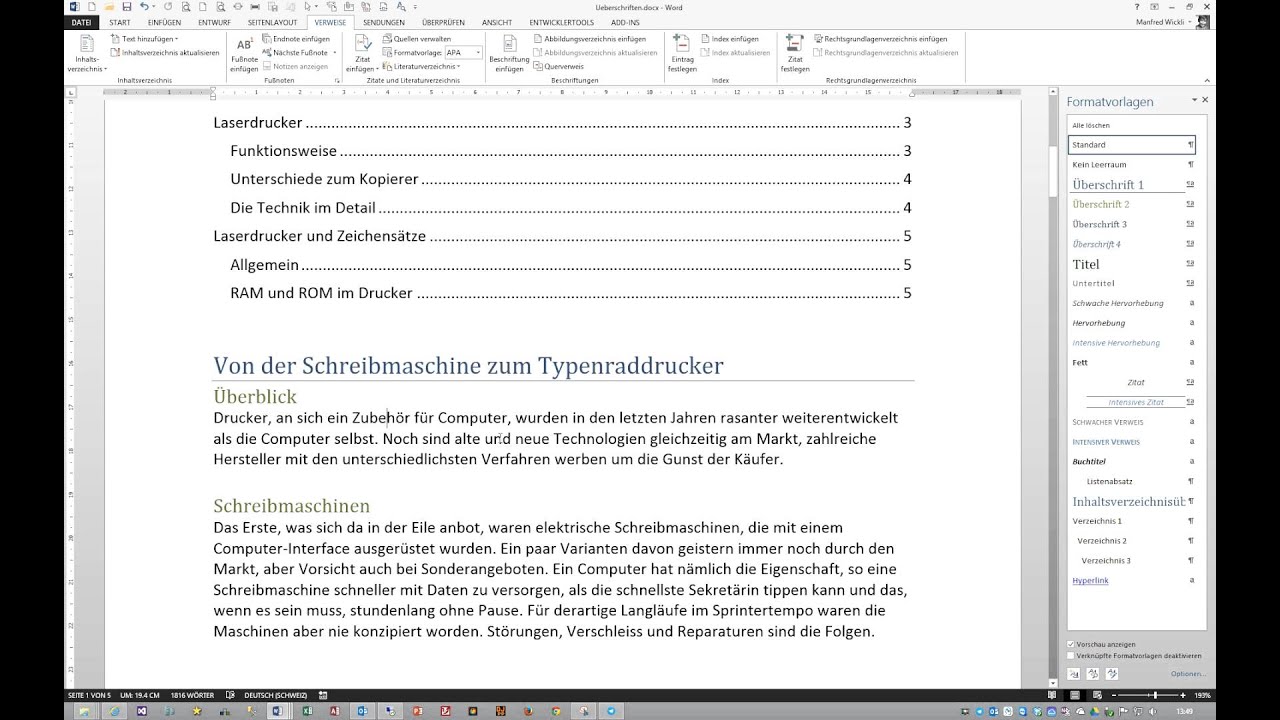The width and height of the screenshot is (1280, 720).
Task: Open Literaturverzeichnis dropdown
Action: coord(420,66)
